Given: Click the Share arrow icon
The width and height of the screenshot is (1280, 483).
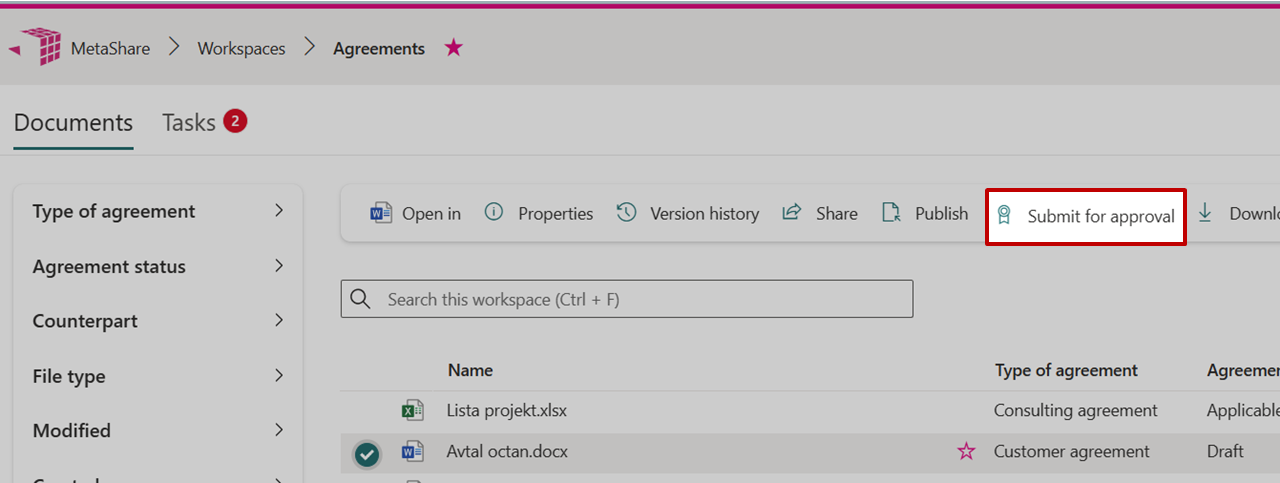Looking at the screenshot, I should tap(792, 213).
